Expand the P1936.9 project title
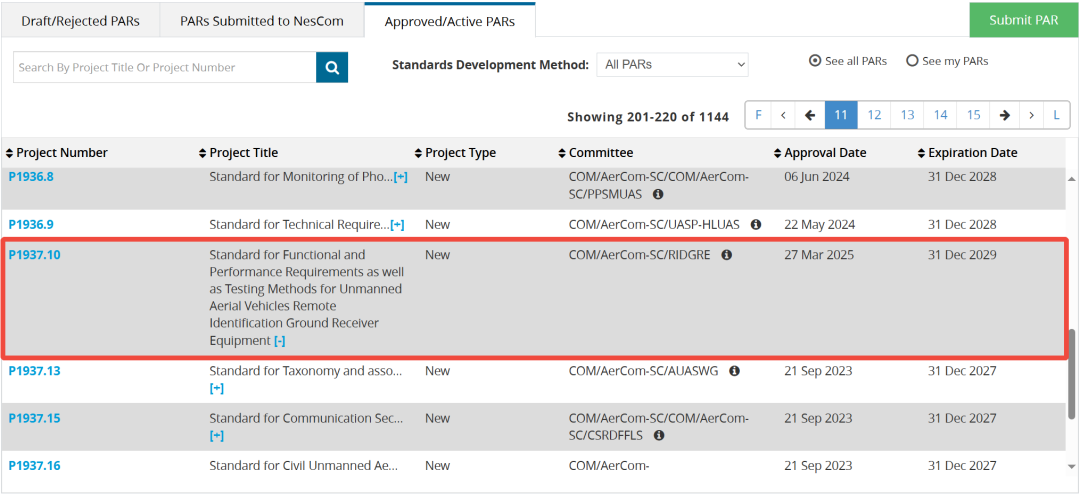Screen dimensions: 1080x495 tap(397, 225)
